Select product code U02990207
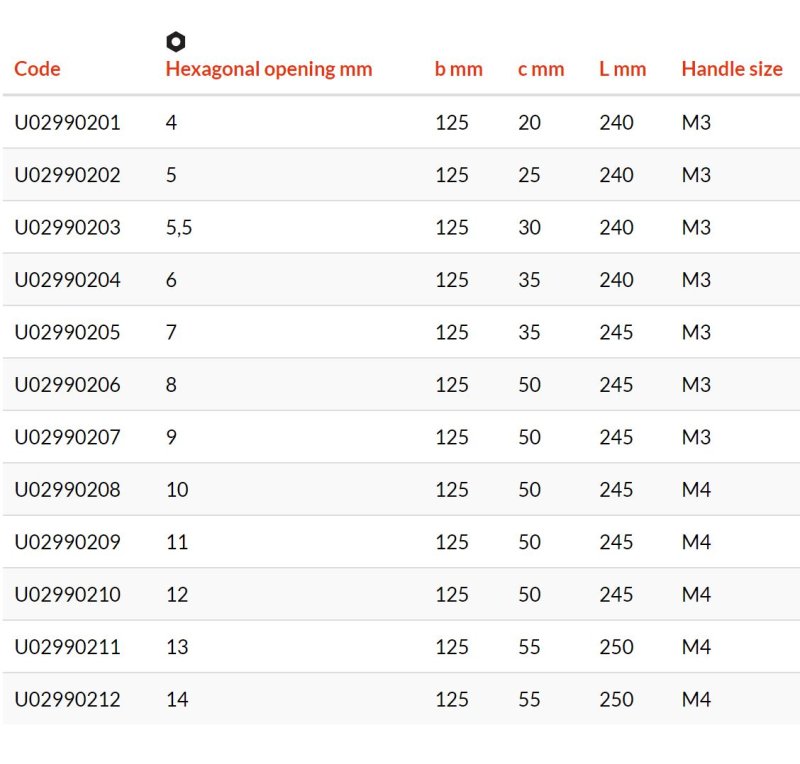The width and height of the screenshot is (800, 764). tap(67, 437)
